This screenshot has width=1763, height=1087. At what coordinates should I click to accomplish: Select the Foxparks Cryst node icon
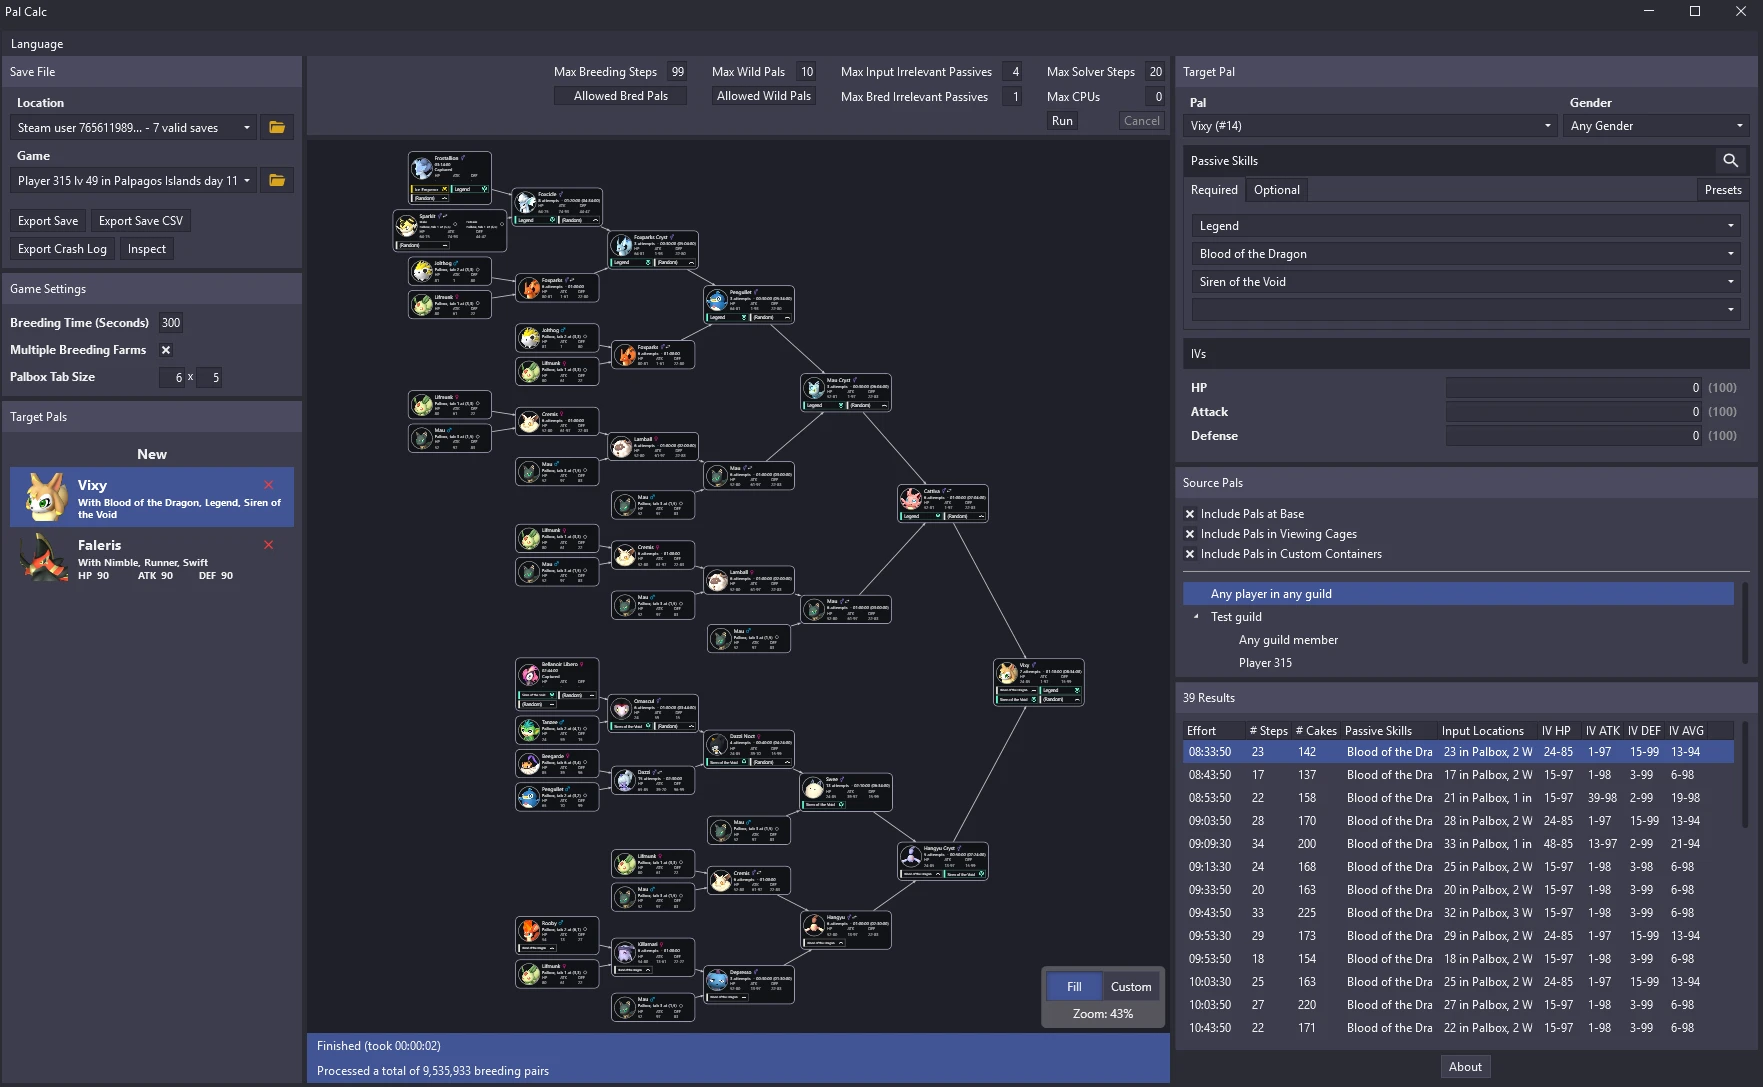point(623,246)
